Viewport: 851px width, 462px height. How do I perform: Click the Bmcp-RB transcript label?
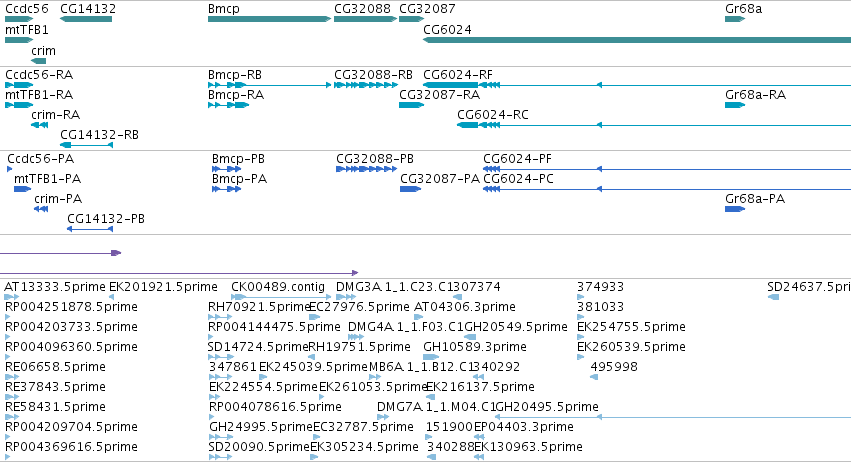[235, 74]
